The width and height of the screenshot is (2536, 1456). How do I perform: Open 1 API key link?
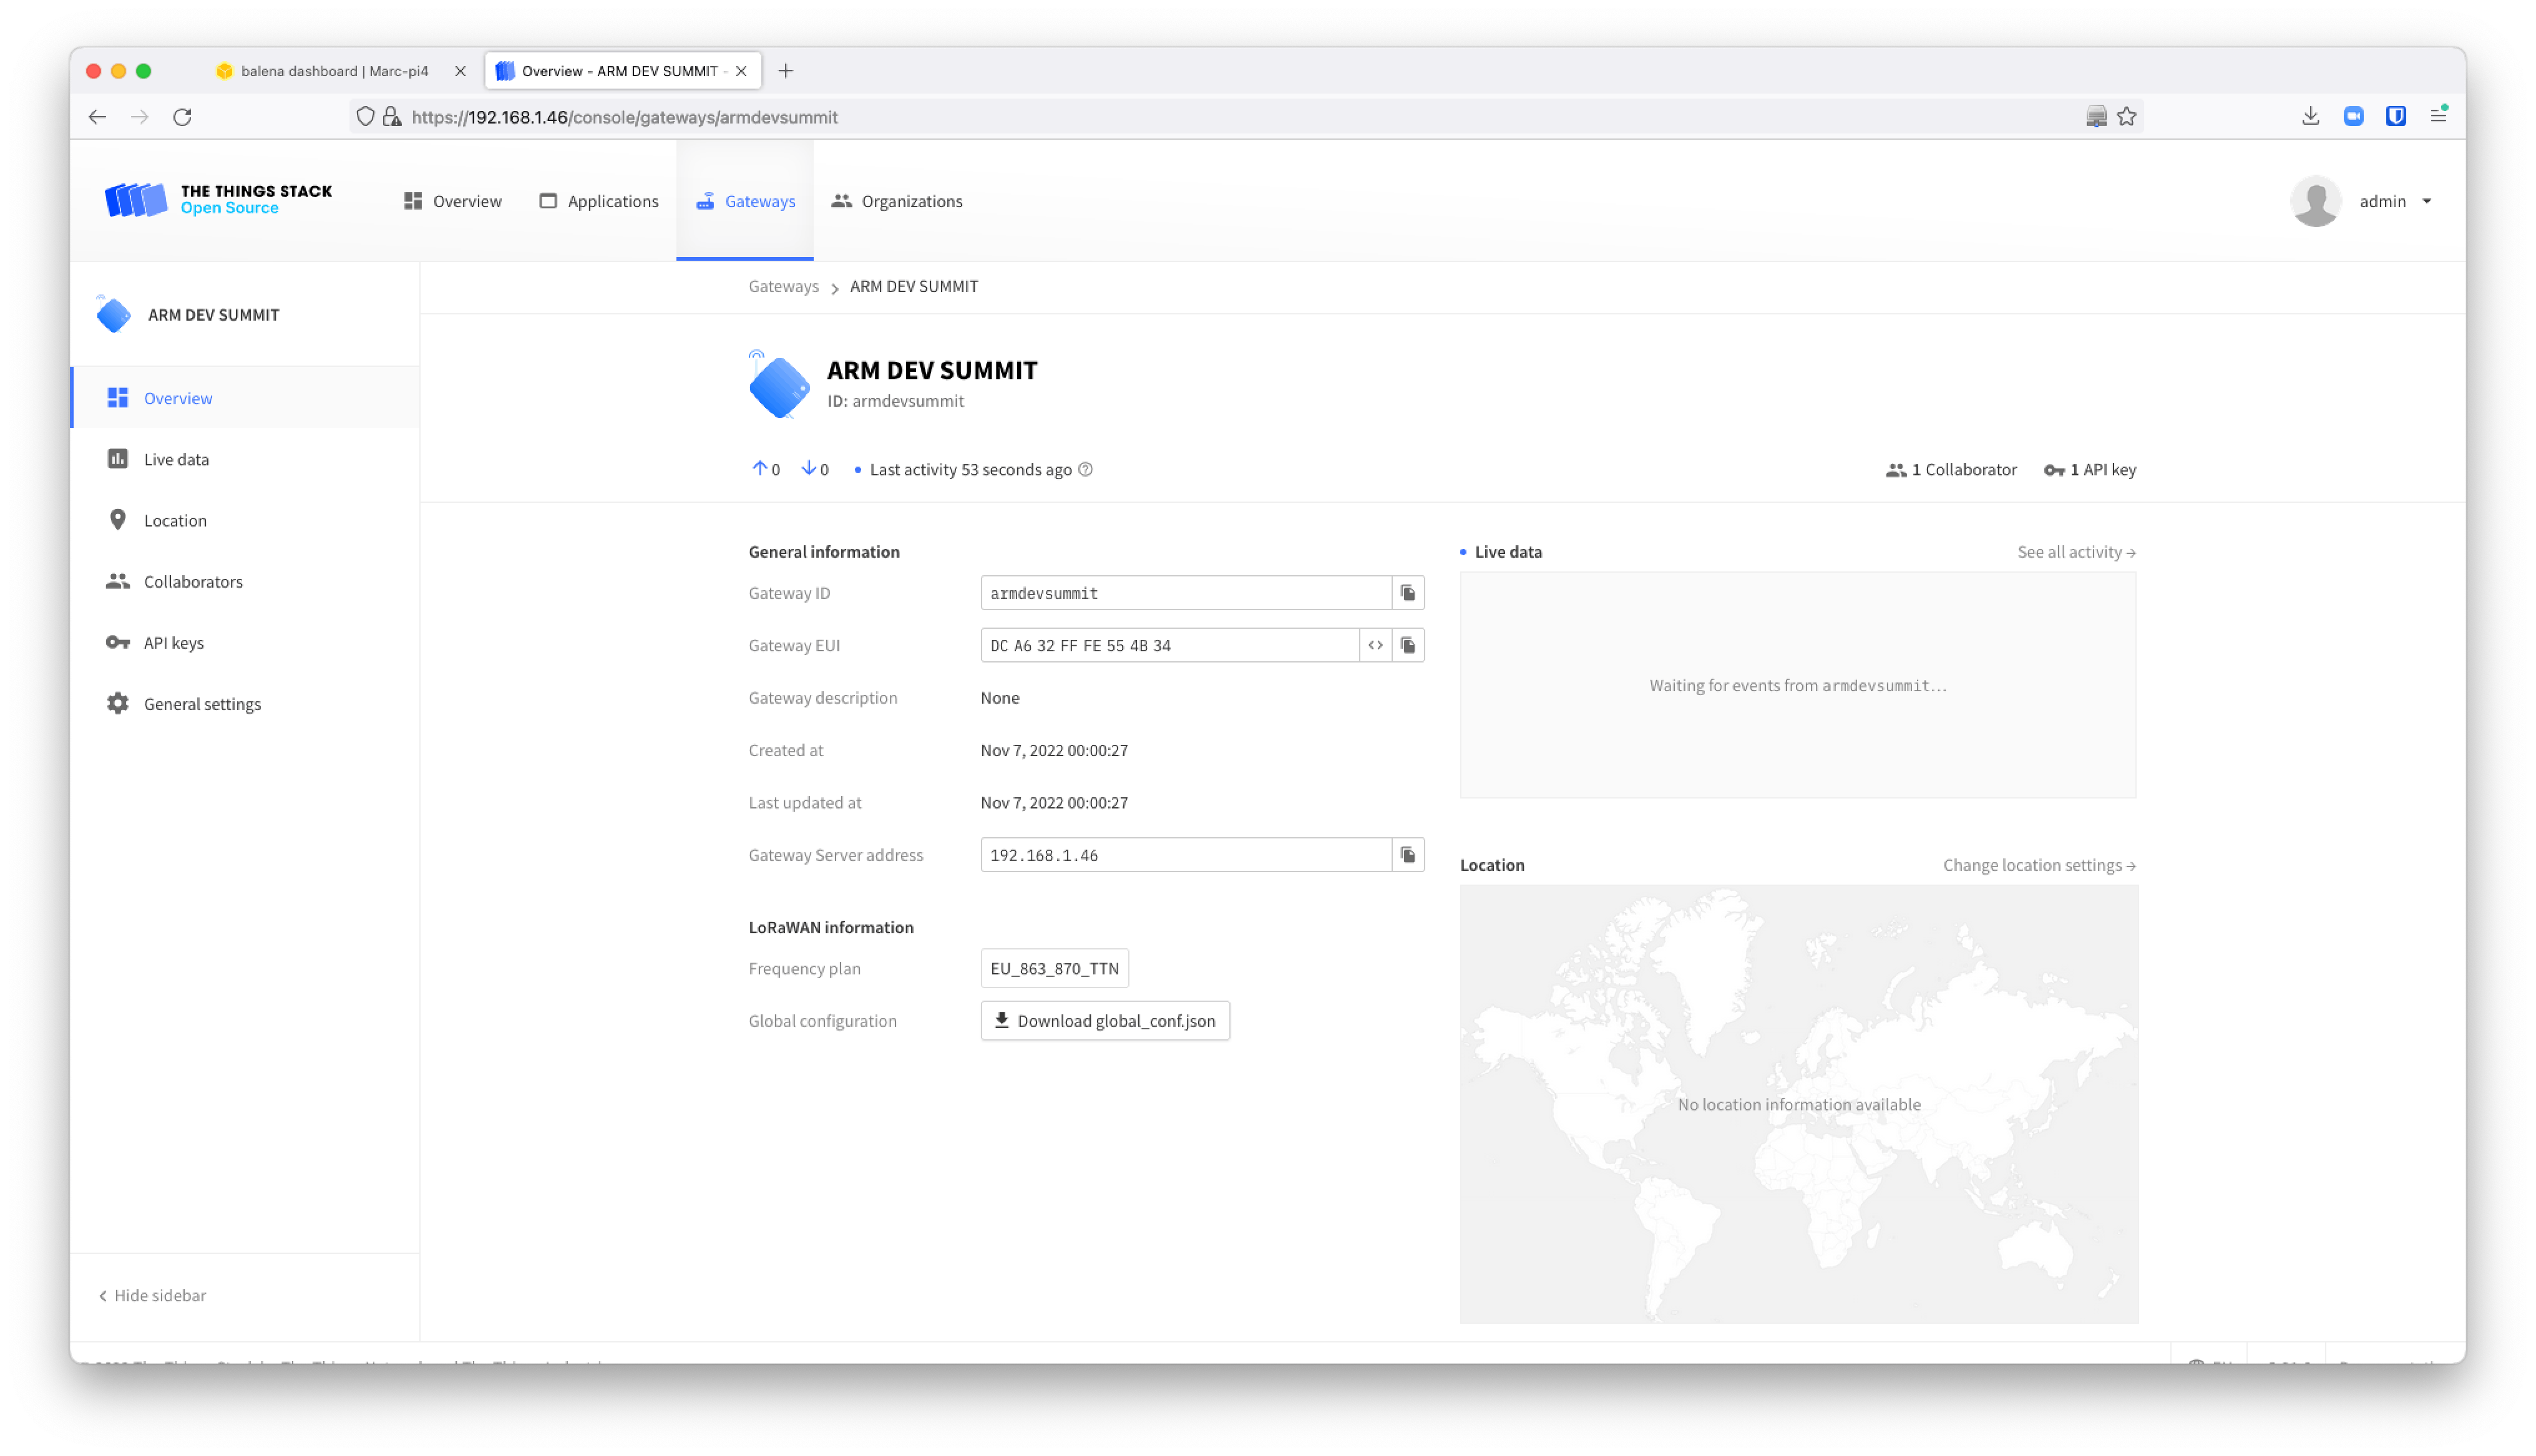pos(2090,470)
